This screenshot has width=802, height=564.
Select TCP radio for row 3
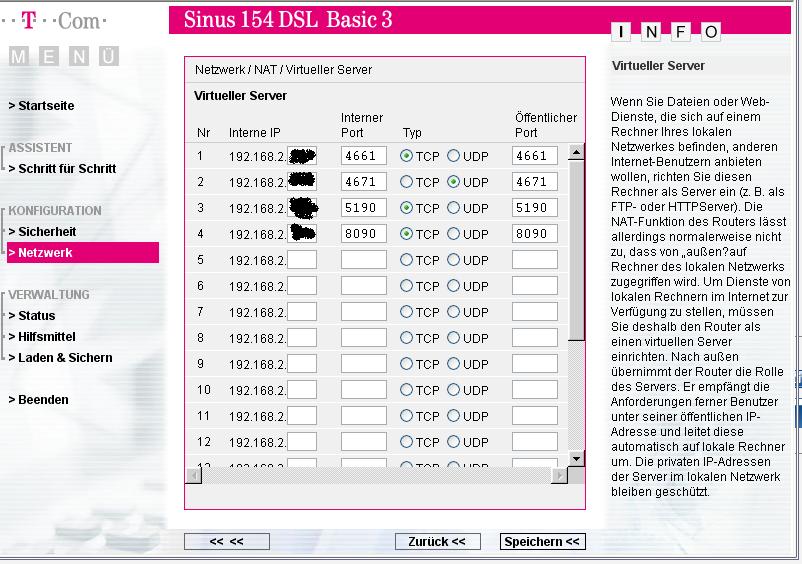point(407,208)
